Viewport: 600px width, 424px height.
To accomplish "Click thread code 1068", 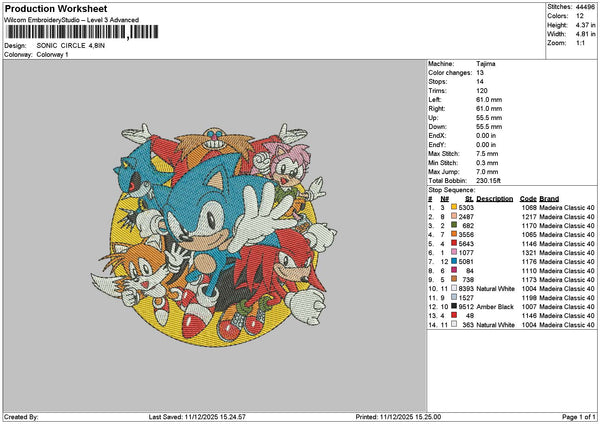I will coord(528,207).
